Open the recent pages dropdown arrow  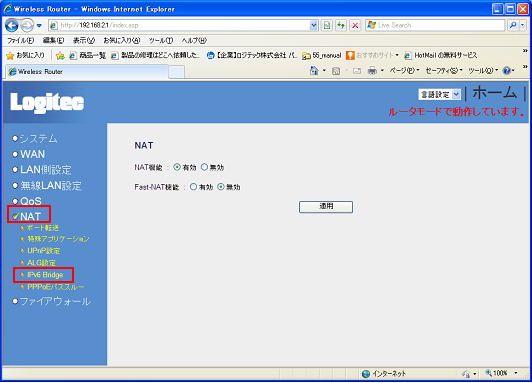[x=39, y=25]
